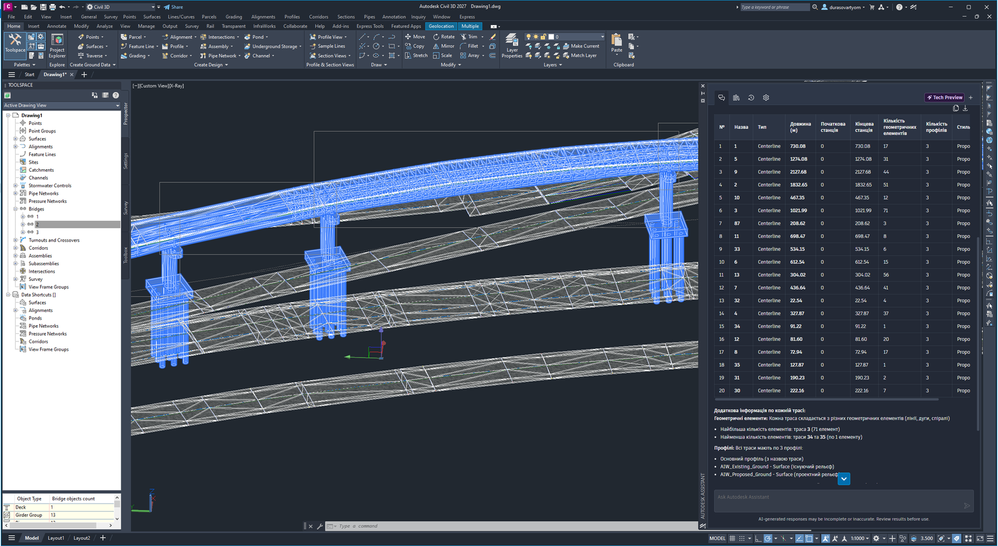Image resolution: width=998 pixels, height=546 pixels.
Task: Open the Civil 3D workspace dropdown
Action: coord(121,7)
